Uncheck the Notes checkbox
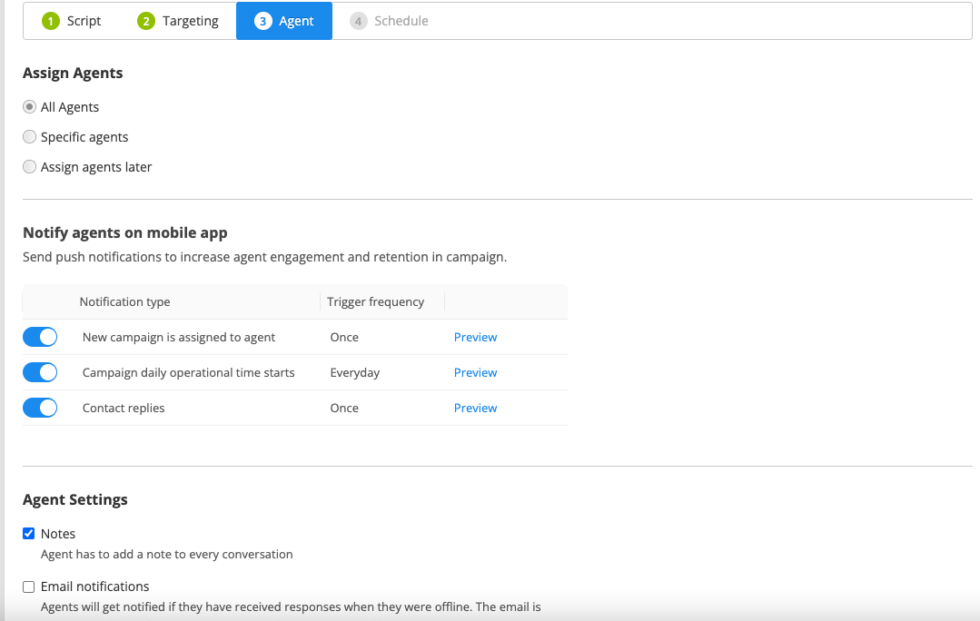This screenshot has height=621, width=980. pyautogui.click(x=29, y=533)
